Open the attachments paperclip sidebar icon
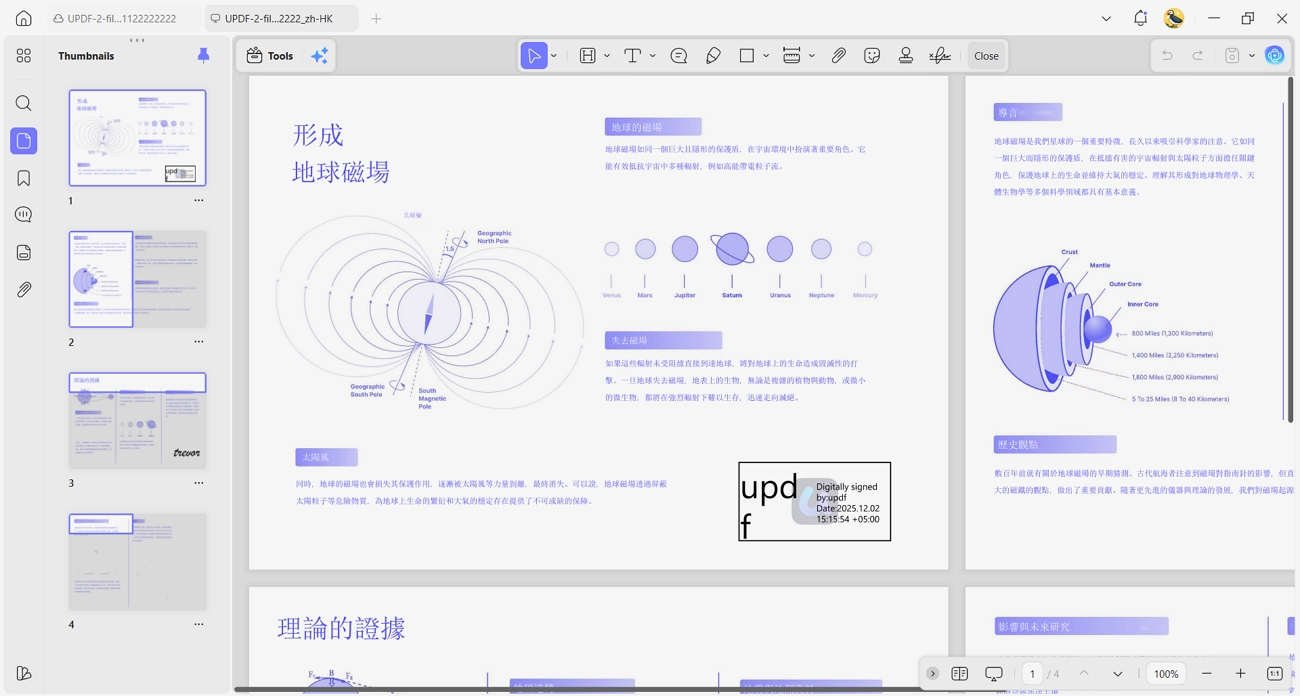This screenshot has width=1300, height=696. 24,289
